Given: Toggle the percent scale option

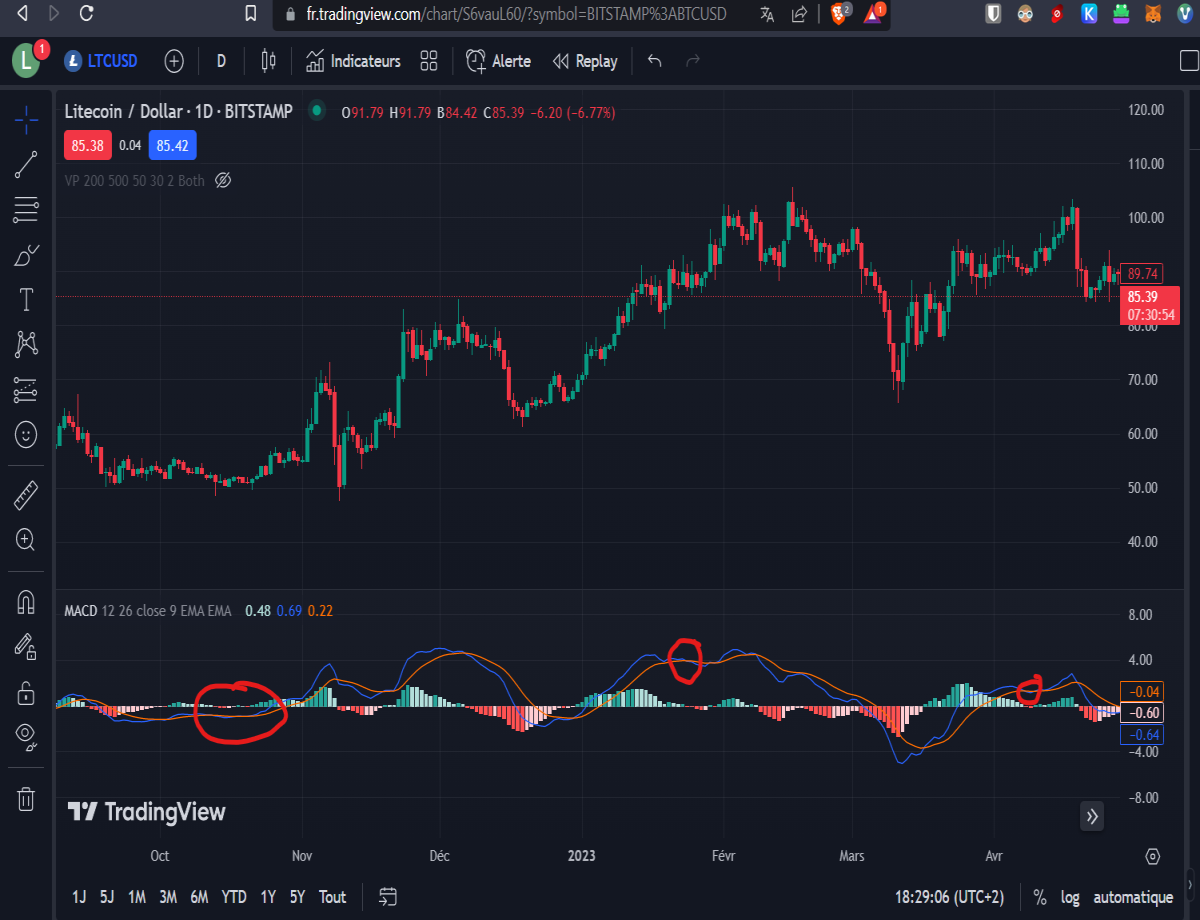Looking at the screenshot, I should coord(1040,897).
